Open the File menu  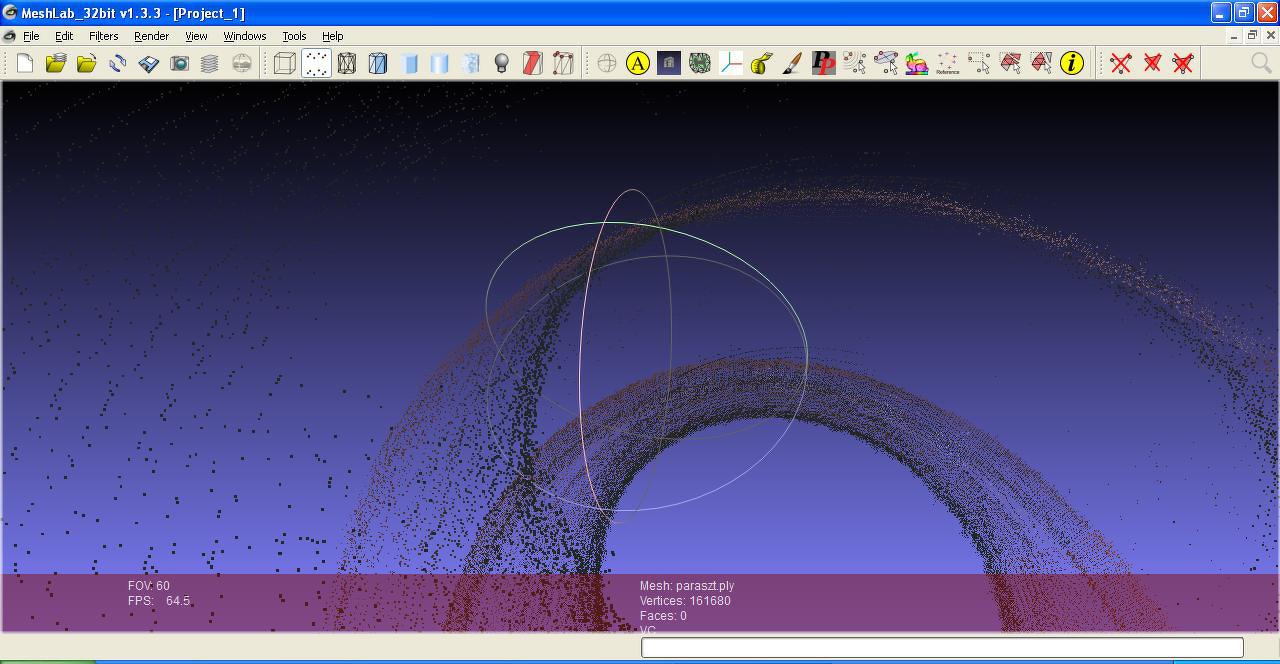[31, 36]
